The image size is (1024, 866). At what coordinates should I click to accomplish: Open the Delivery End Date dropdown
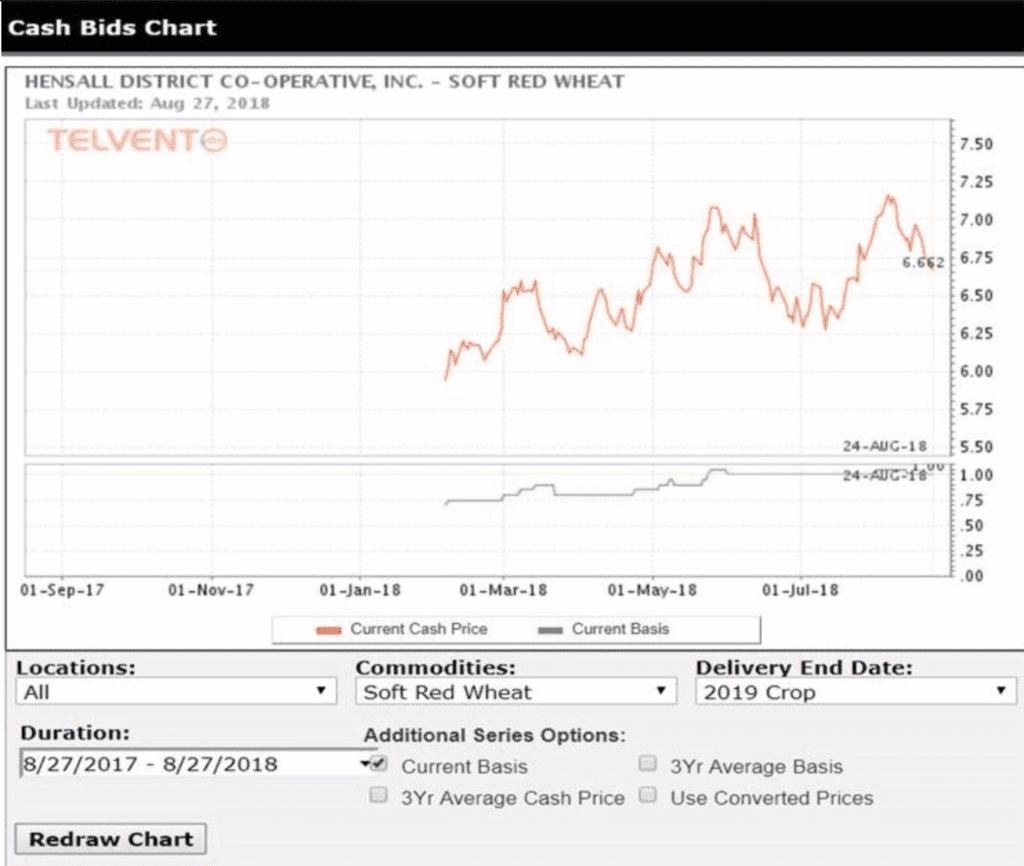(855, 691)
